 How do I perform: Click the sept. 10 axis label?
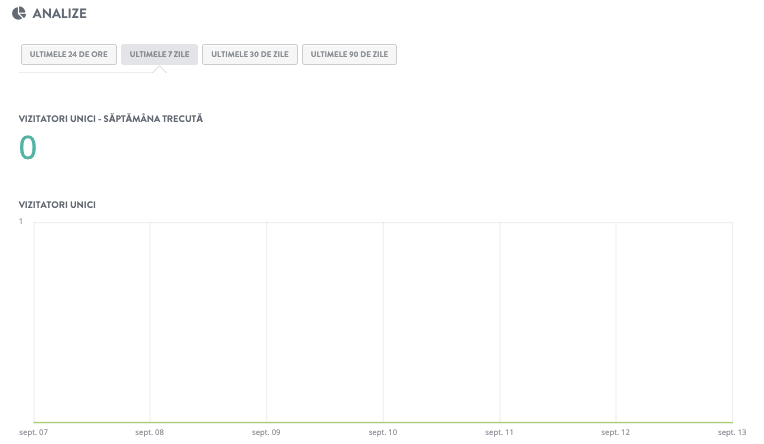point(383,432)
